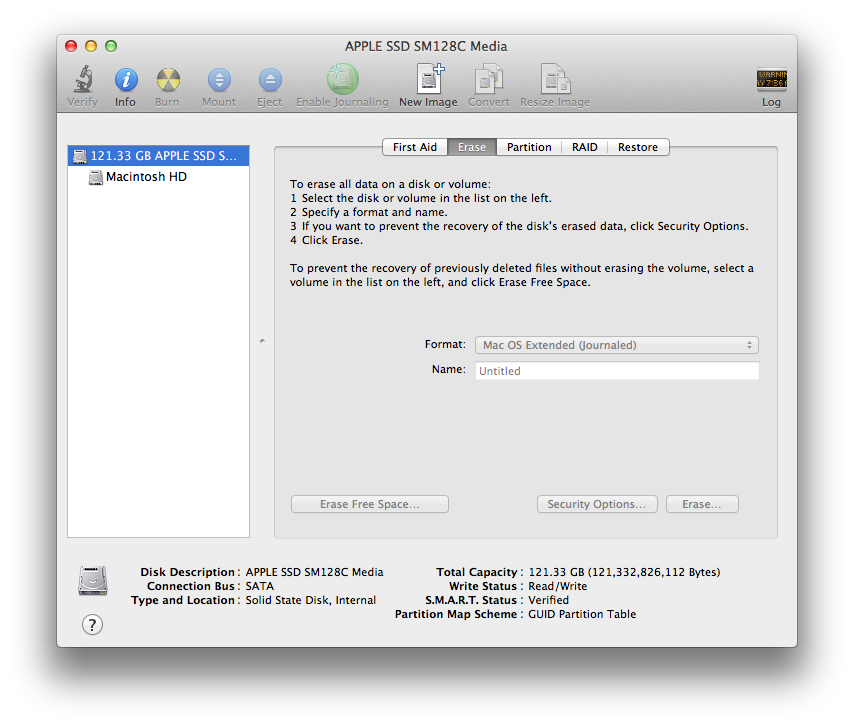This screenshot has height=726, width=854.
Task: Click the Burn disc icon
Action: pos(168,80)
